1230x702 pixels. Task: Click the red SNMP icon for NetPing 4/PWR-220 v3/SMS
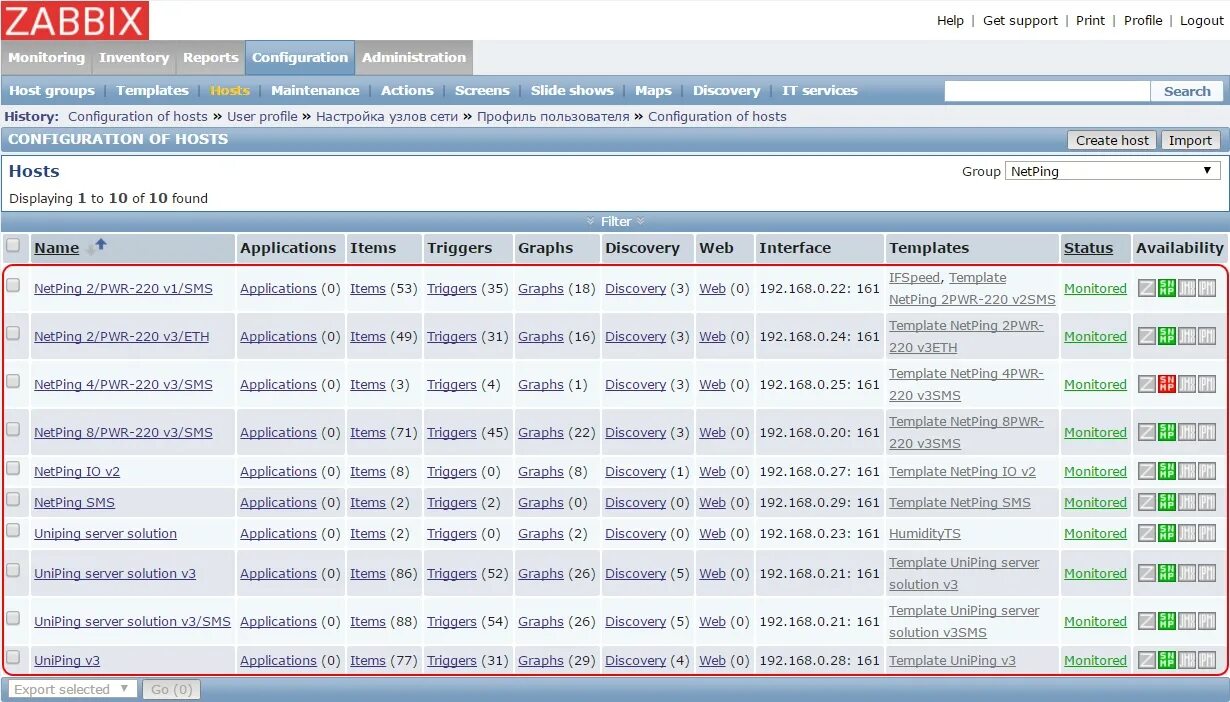click(x=1167, y=384)
